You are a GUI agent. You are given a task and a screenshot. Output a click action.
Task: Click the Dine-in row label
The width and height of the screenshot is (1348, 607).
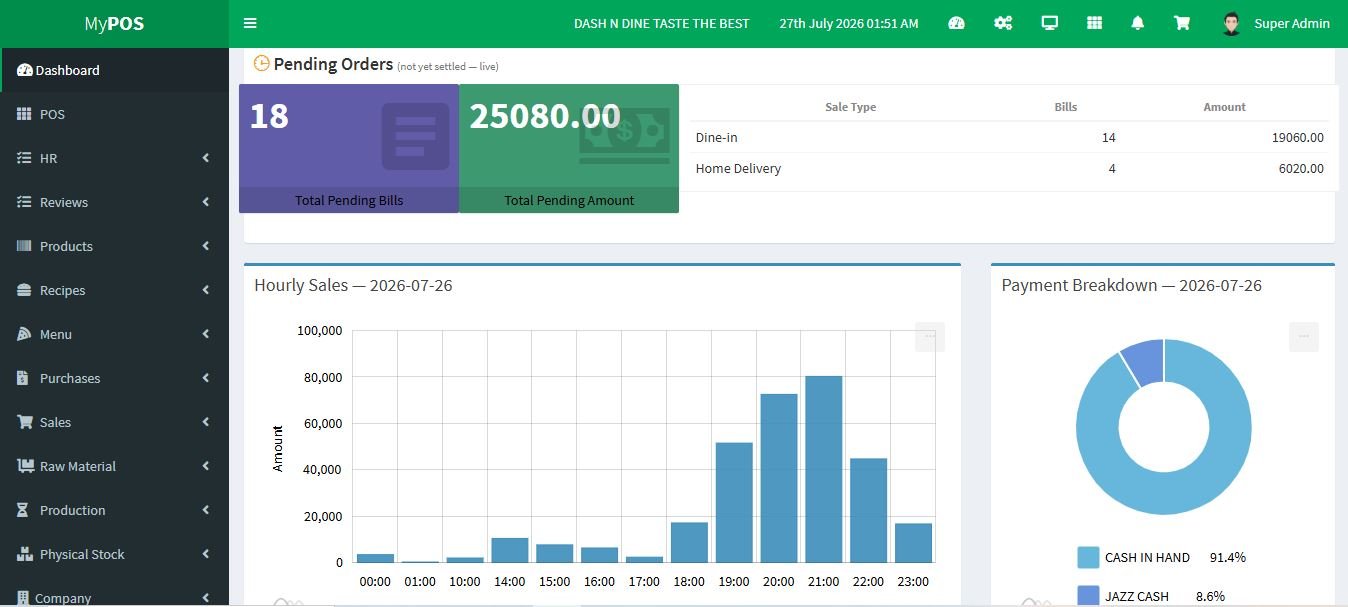[717, 137]
